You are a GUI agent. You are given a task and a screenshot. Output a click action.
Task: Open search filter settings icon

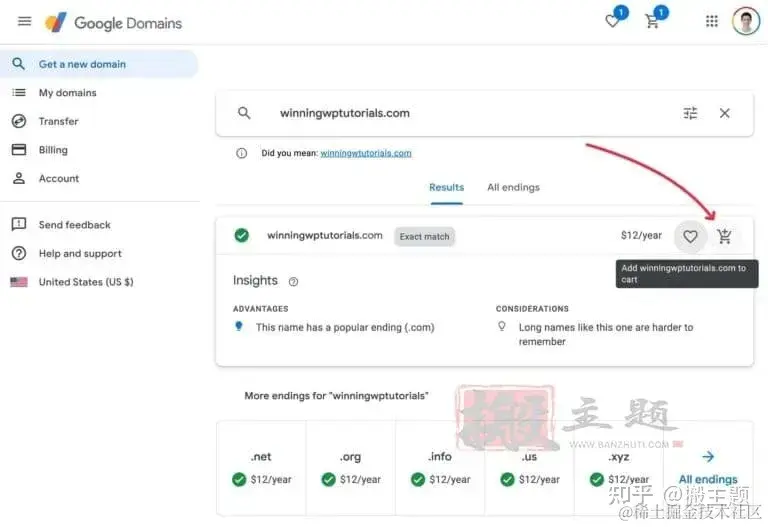[x=690, y=113]
